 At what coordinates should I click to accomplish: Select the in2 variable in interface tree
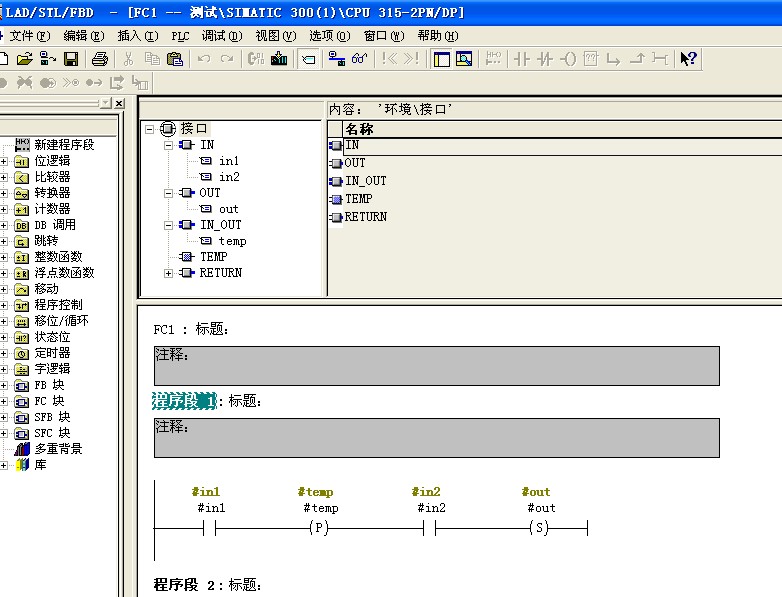pos(229,177)
